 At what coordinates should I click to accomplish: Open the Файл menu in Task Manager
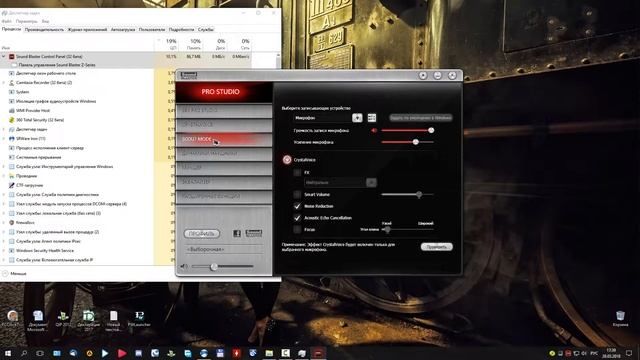tap(7, 21)
